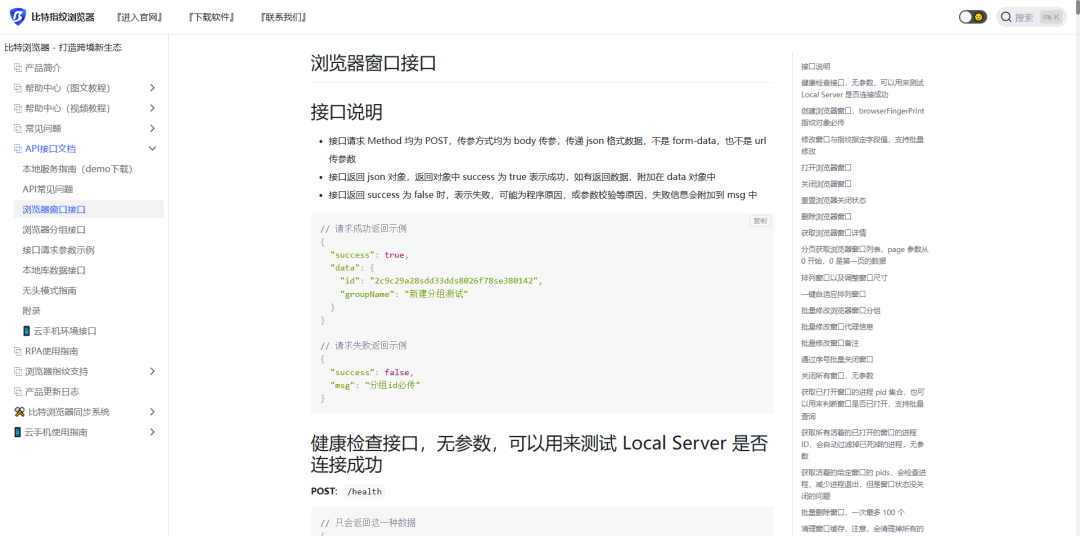Click the 浏览器指纹支持 page icon
Screen dimensions: 1080x536
pyautogui.click(x=18, y=371)
